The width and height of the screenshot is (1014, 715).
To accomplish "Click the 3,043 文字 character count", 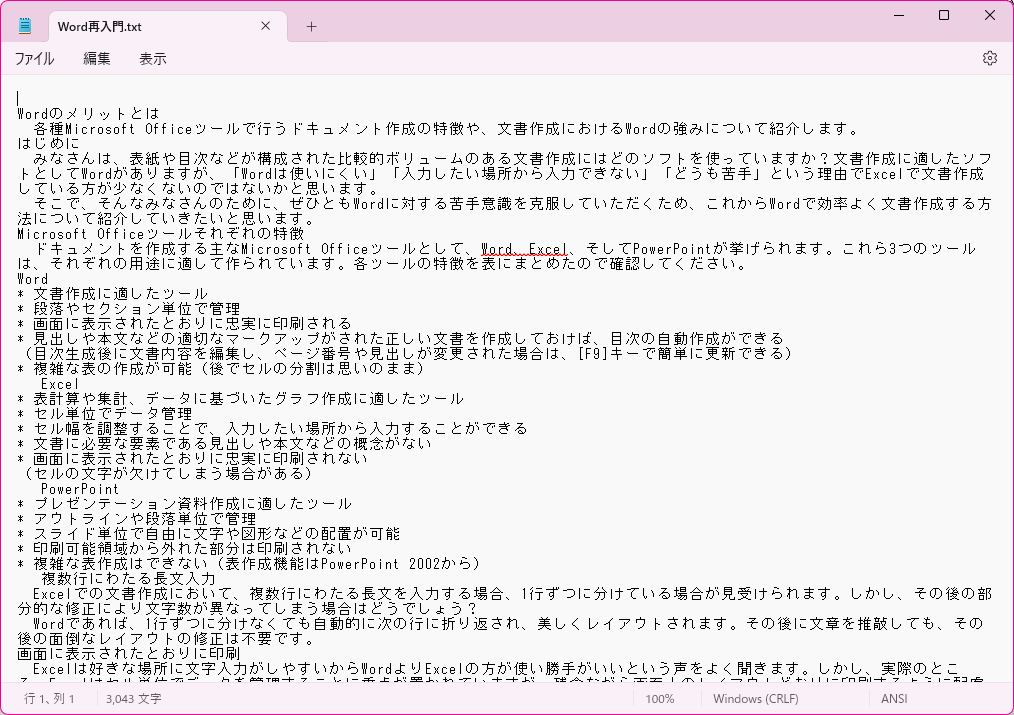I will click(x=134, y=699).
